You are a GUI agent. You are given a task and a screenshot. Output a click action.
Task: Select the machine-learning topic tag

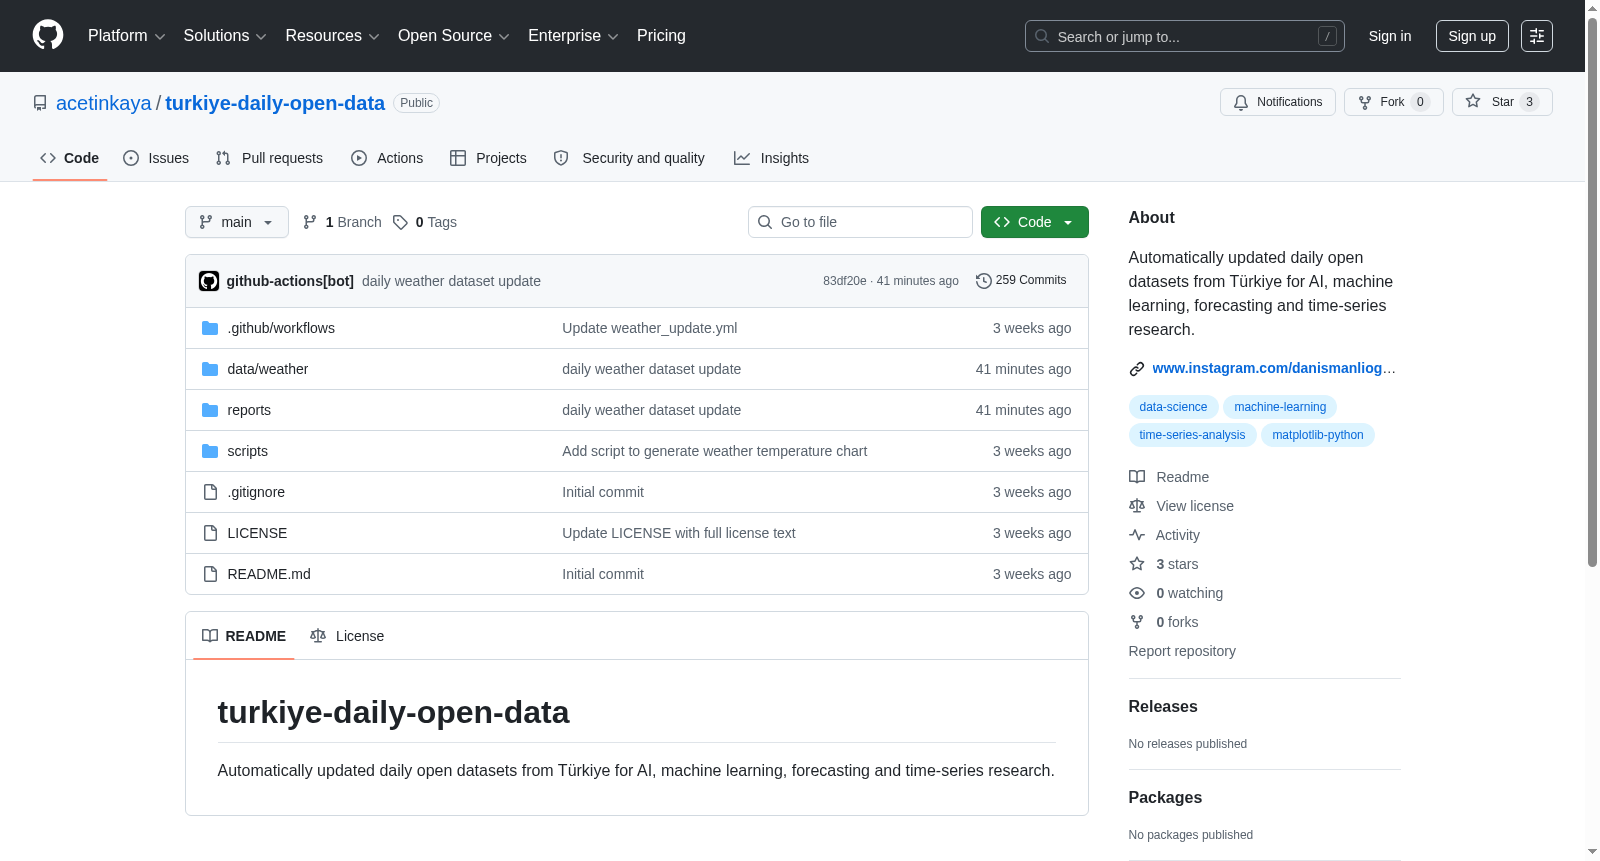coord(1280,407)
